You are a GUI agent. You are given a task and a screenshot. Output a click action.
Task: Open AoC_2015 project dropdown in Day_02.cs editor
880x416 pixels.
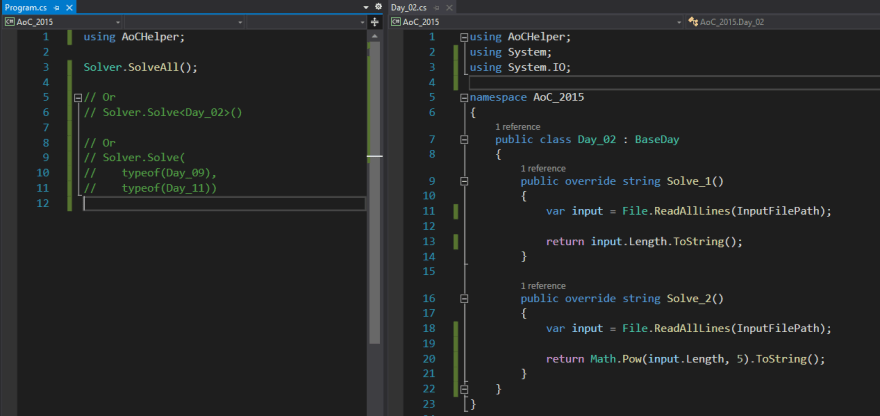pyautogui.click(x=536, y=22)
